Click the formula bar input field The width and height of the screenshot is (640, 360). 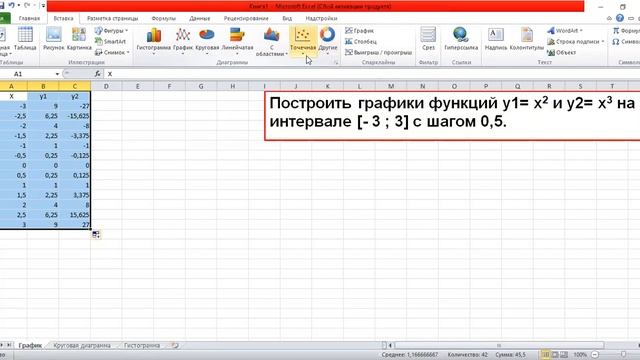tap(371, 74)
